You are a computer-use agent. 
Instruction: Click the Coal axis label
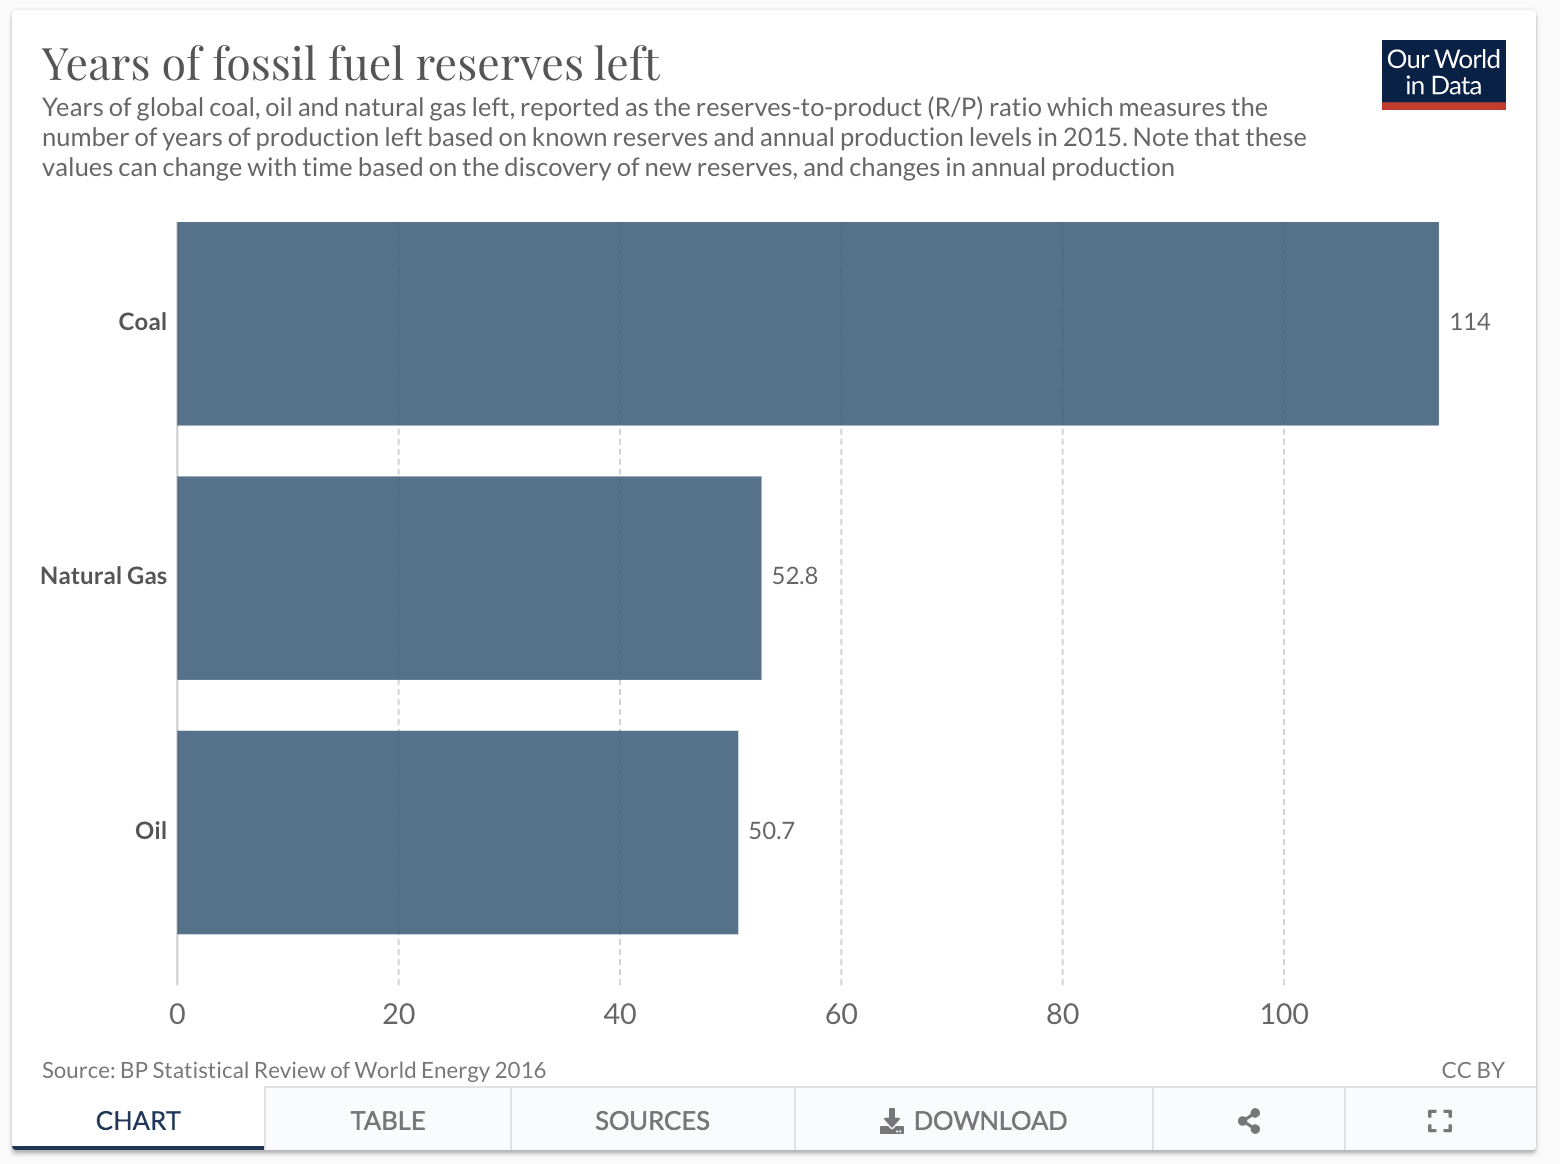tap(142, 321)
